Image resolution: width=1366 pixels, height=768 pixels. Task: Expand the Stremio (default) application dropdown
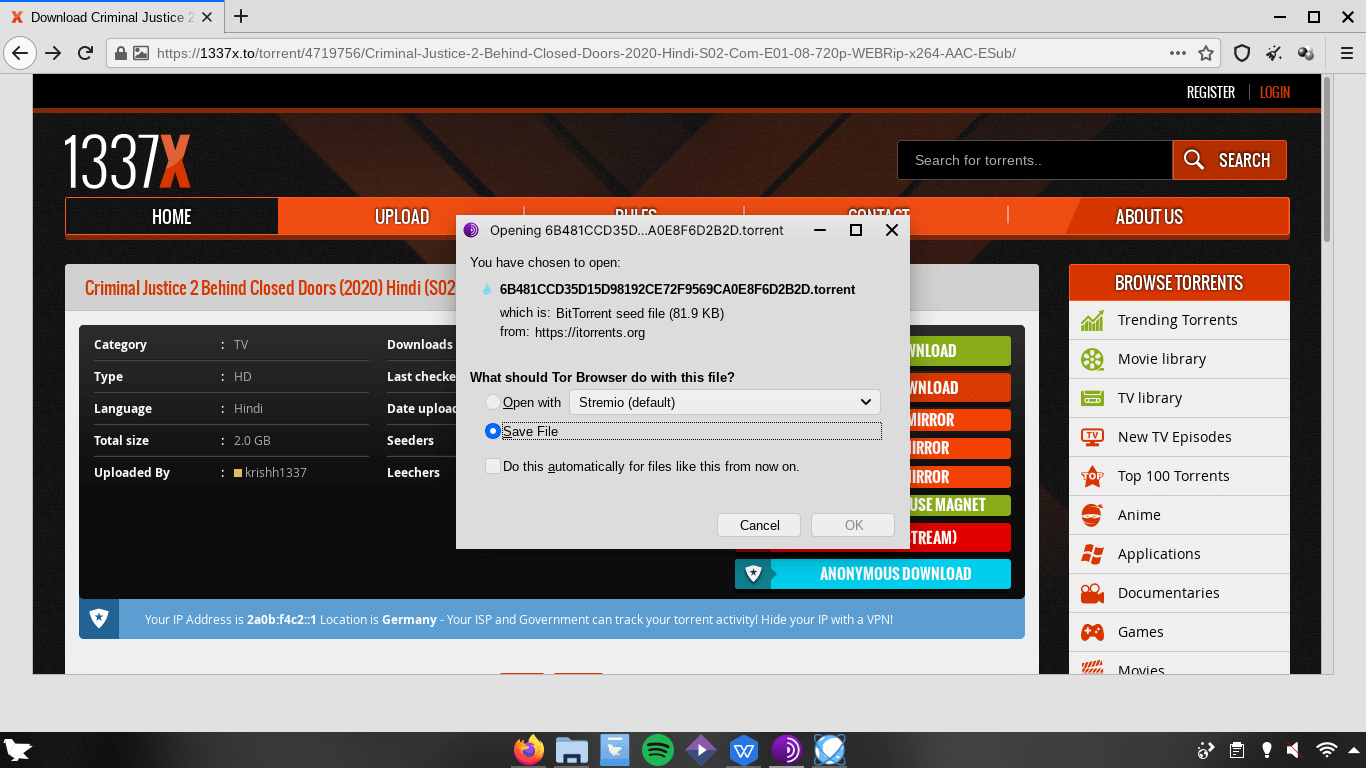(x=725, y=402)
